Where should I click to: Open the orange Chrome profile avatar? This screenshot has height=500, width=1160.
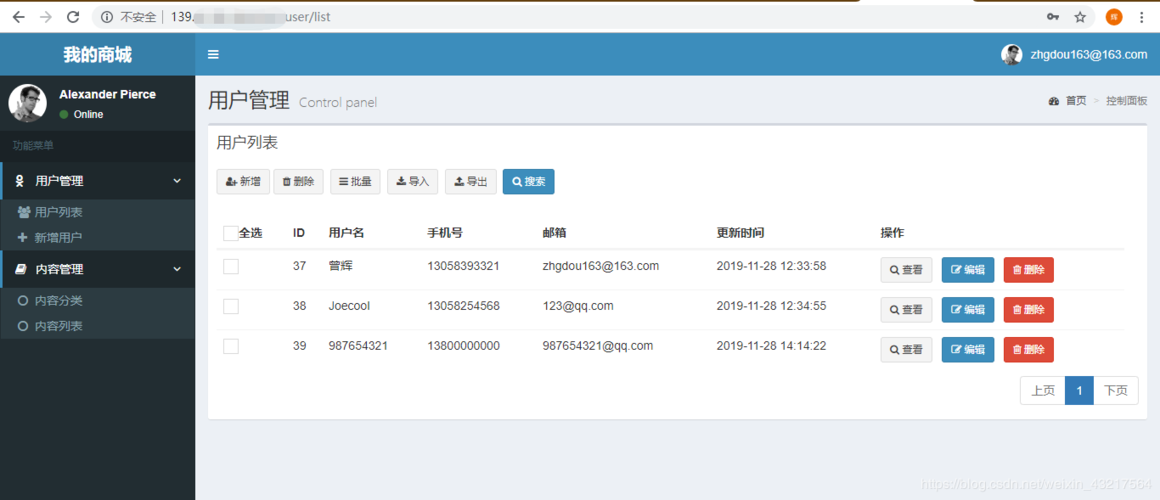click(x=1113, y=17)
